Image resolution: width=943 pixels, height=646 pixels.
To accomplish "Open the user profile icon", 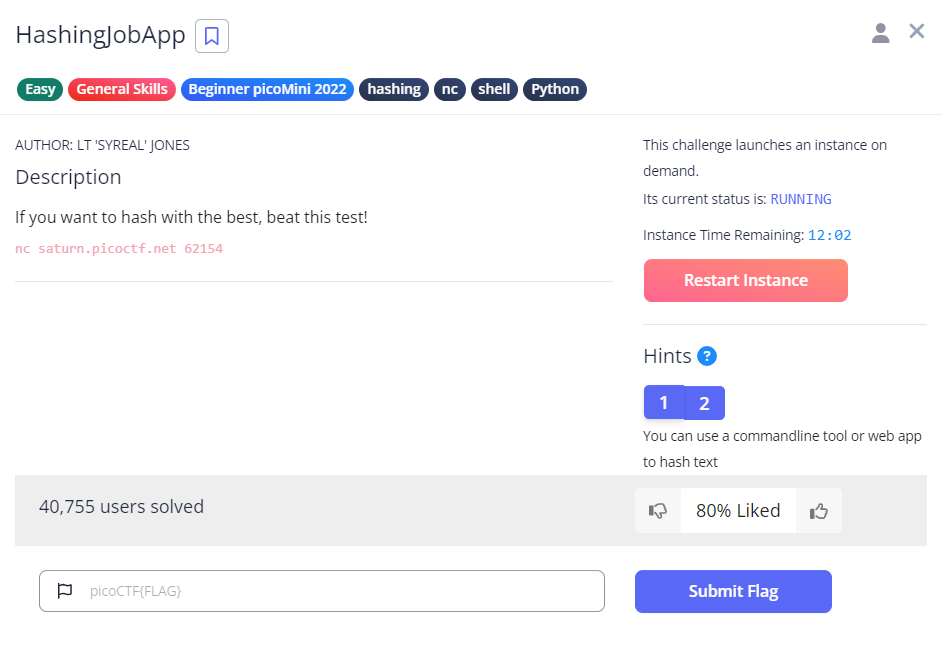I will pos(880,33).
